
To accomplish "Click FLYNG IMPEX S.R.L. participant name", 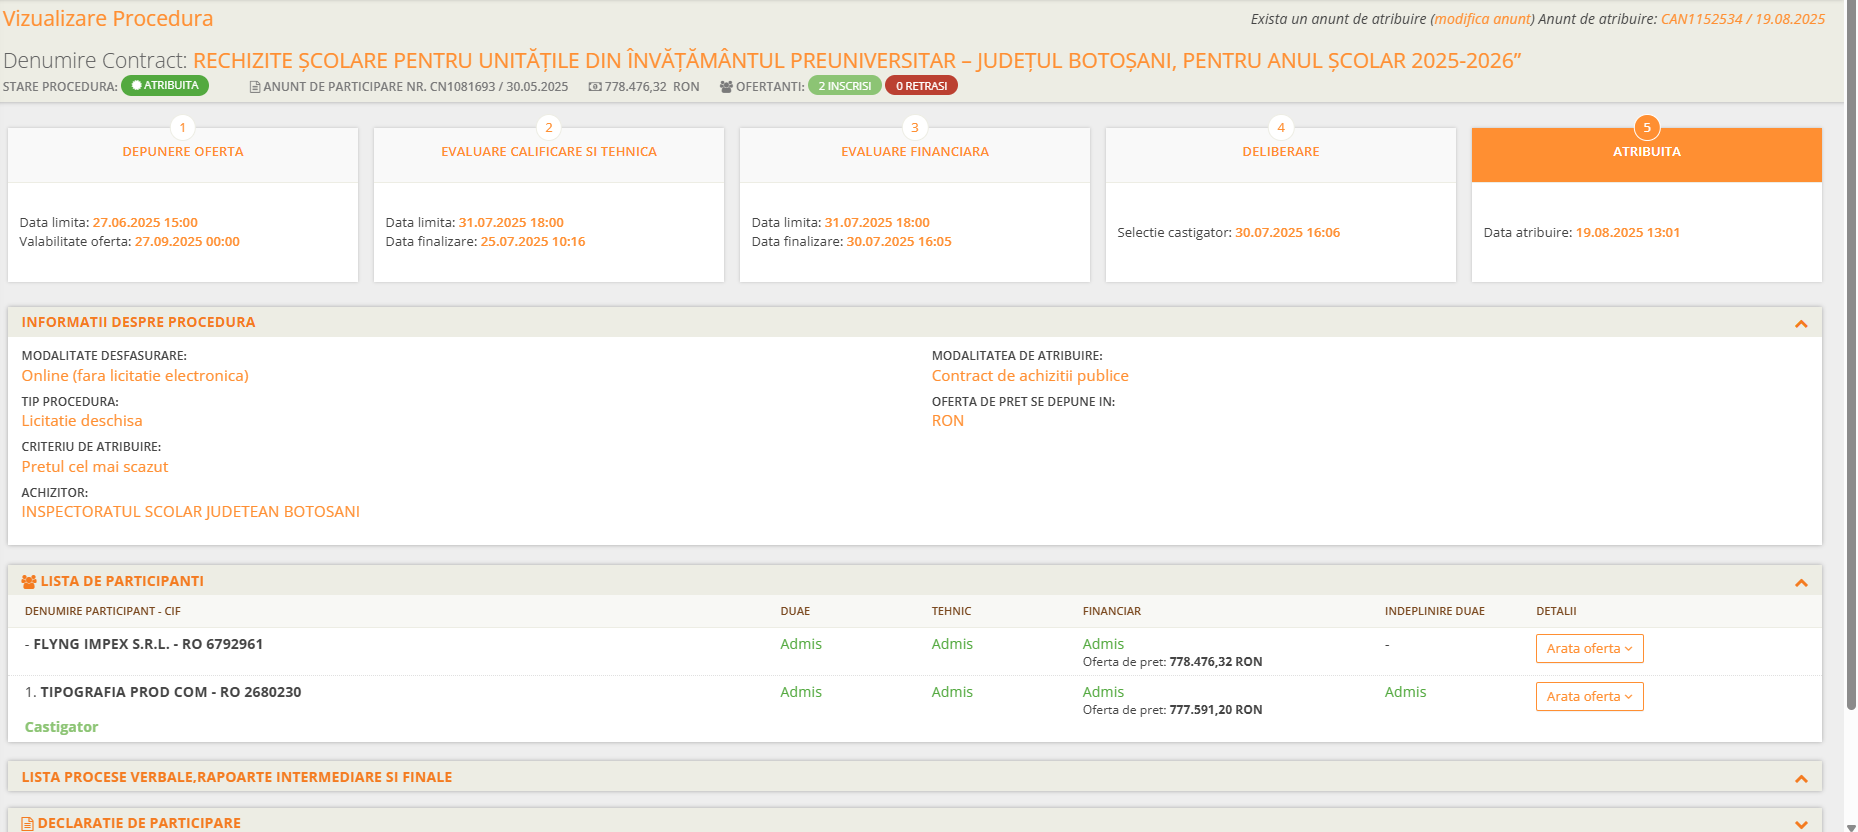I will (x=148, y=644).
